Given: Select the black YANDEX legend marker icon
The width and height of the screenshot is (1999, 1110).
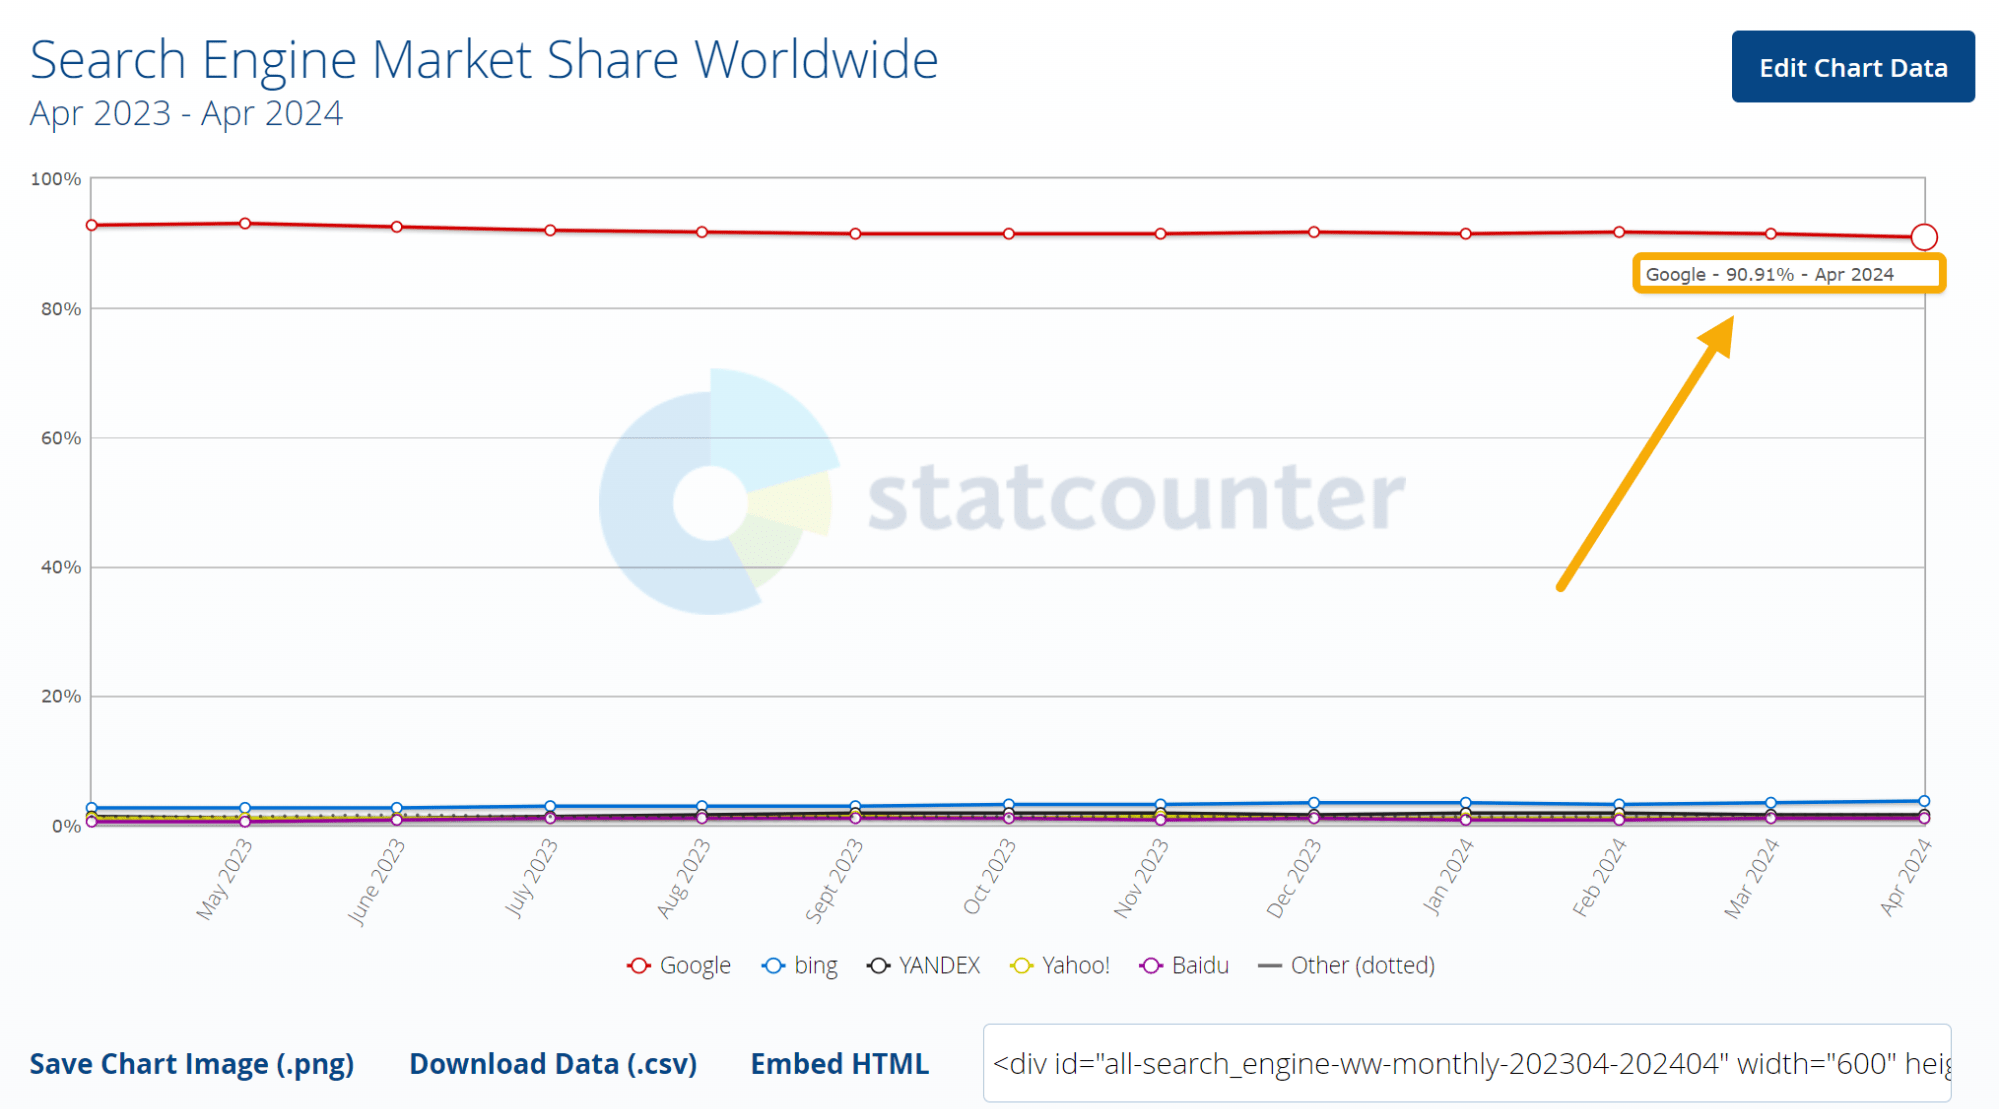Looking at the screenshot, I should tap(877, 965).
